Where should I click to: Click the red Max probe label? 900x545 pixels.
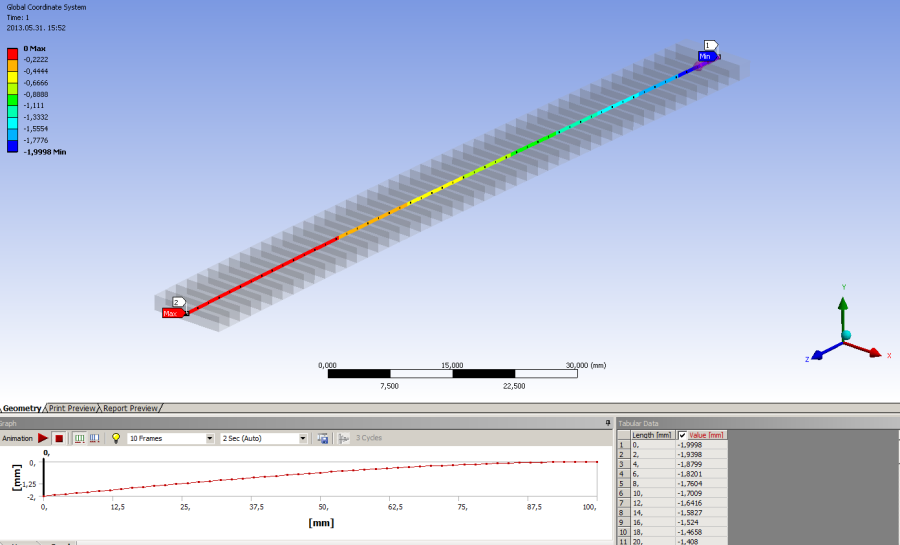pos(172,313)
